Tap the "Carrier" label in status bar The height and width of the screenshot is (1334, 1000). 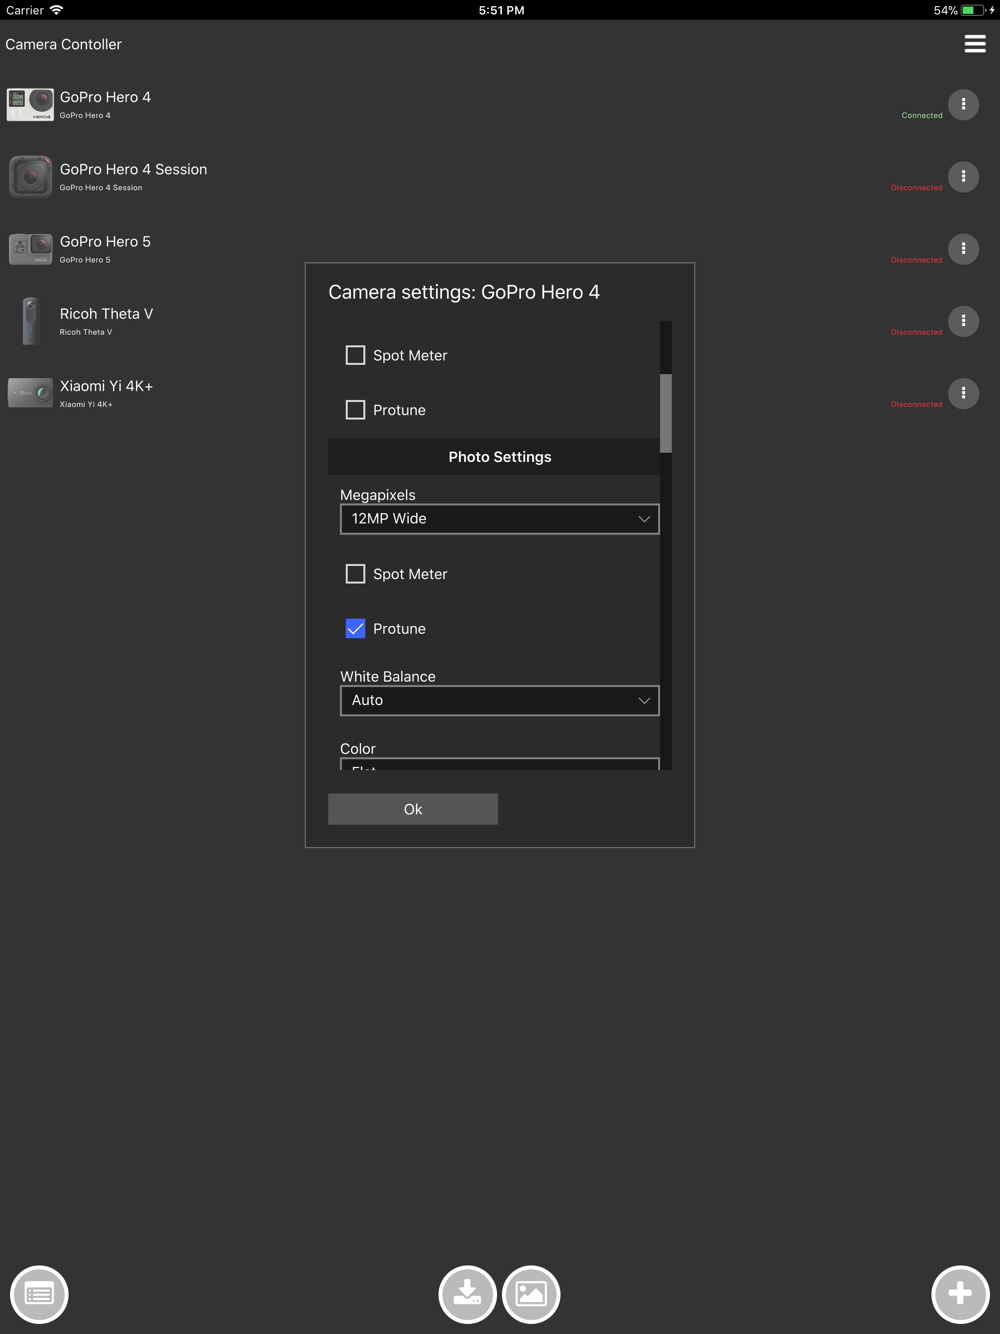(x=24, y=10)
